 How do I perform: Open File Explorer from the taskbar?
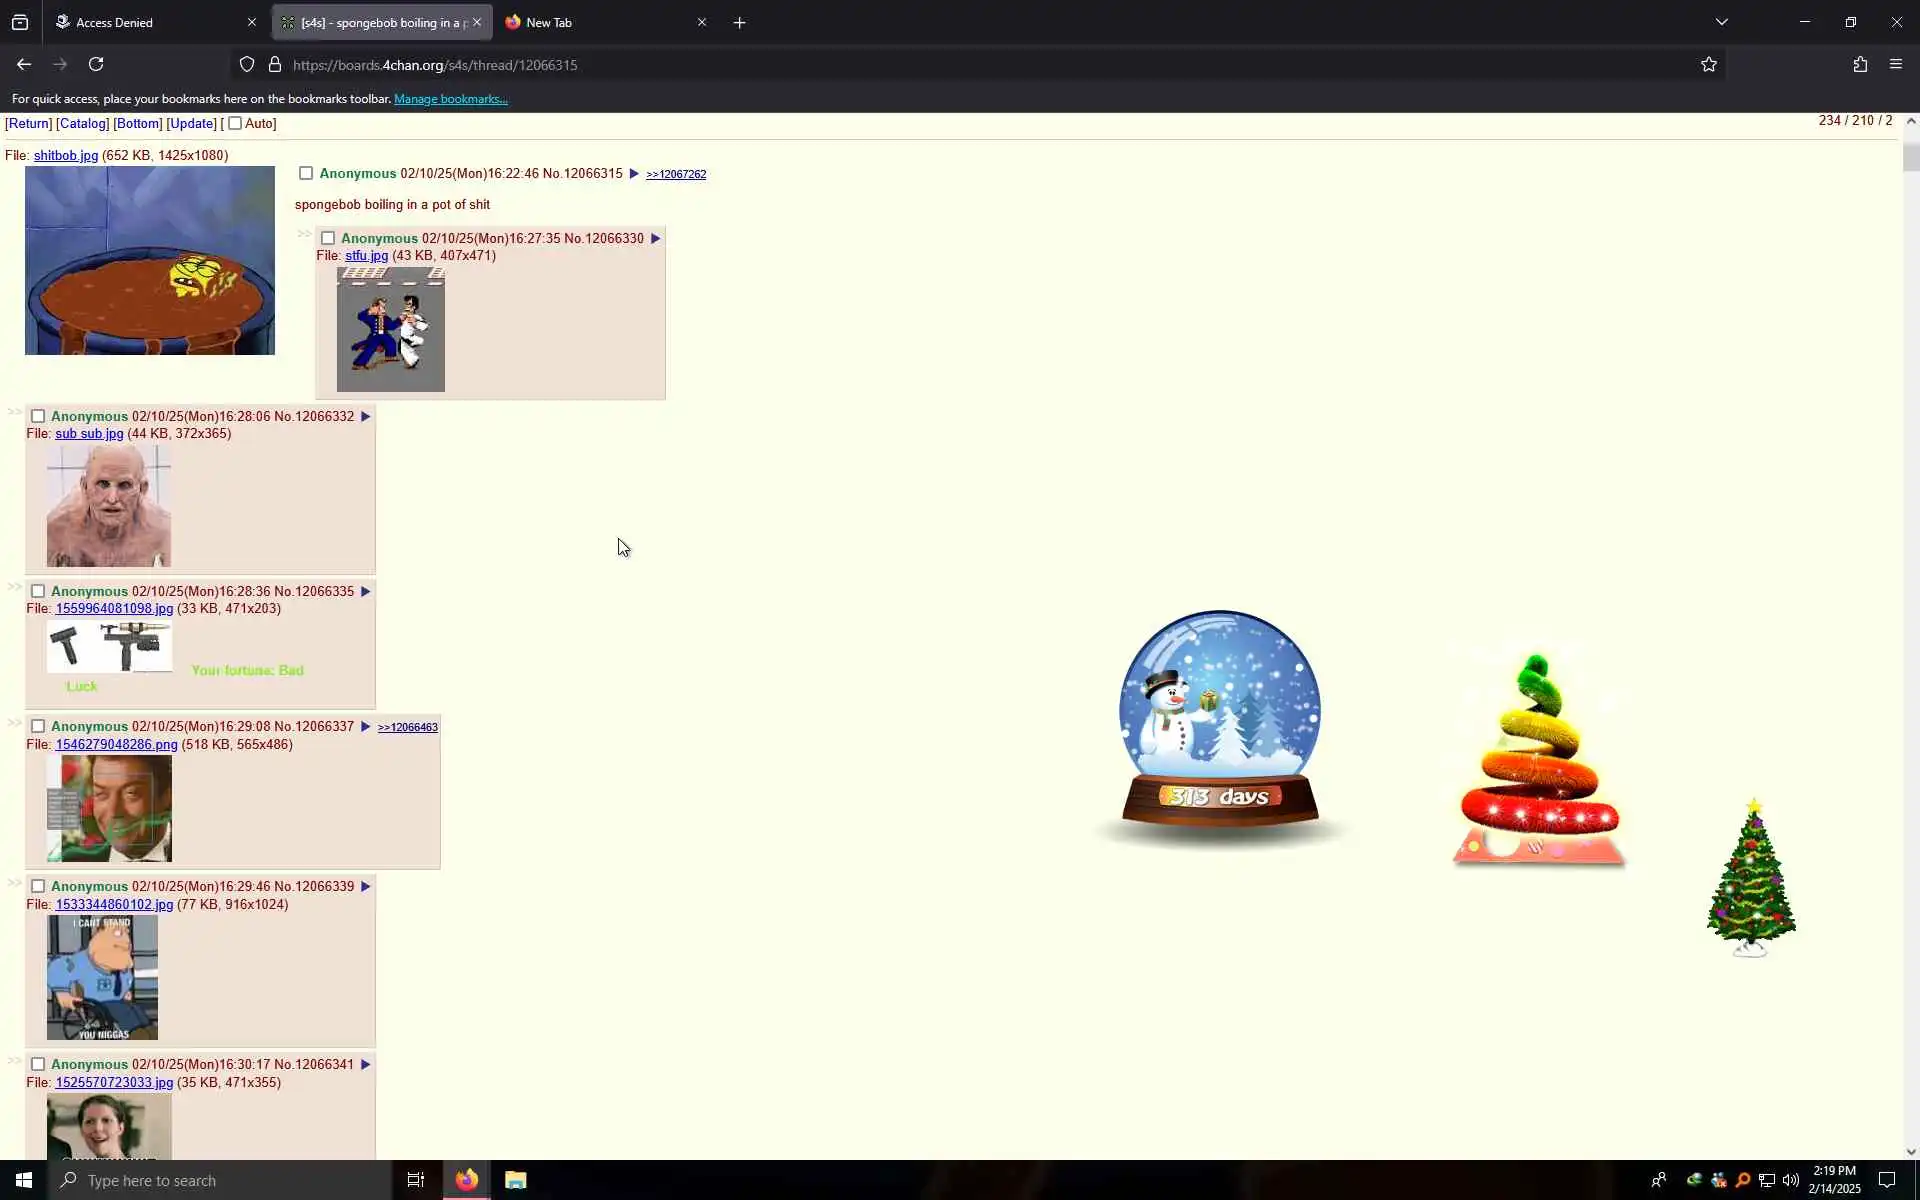point(515,1180)
